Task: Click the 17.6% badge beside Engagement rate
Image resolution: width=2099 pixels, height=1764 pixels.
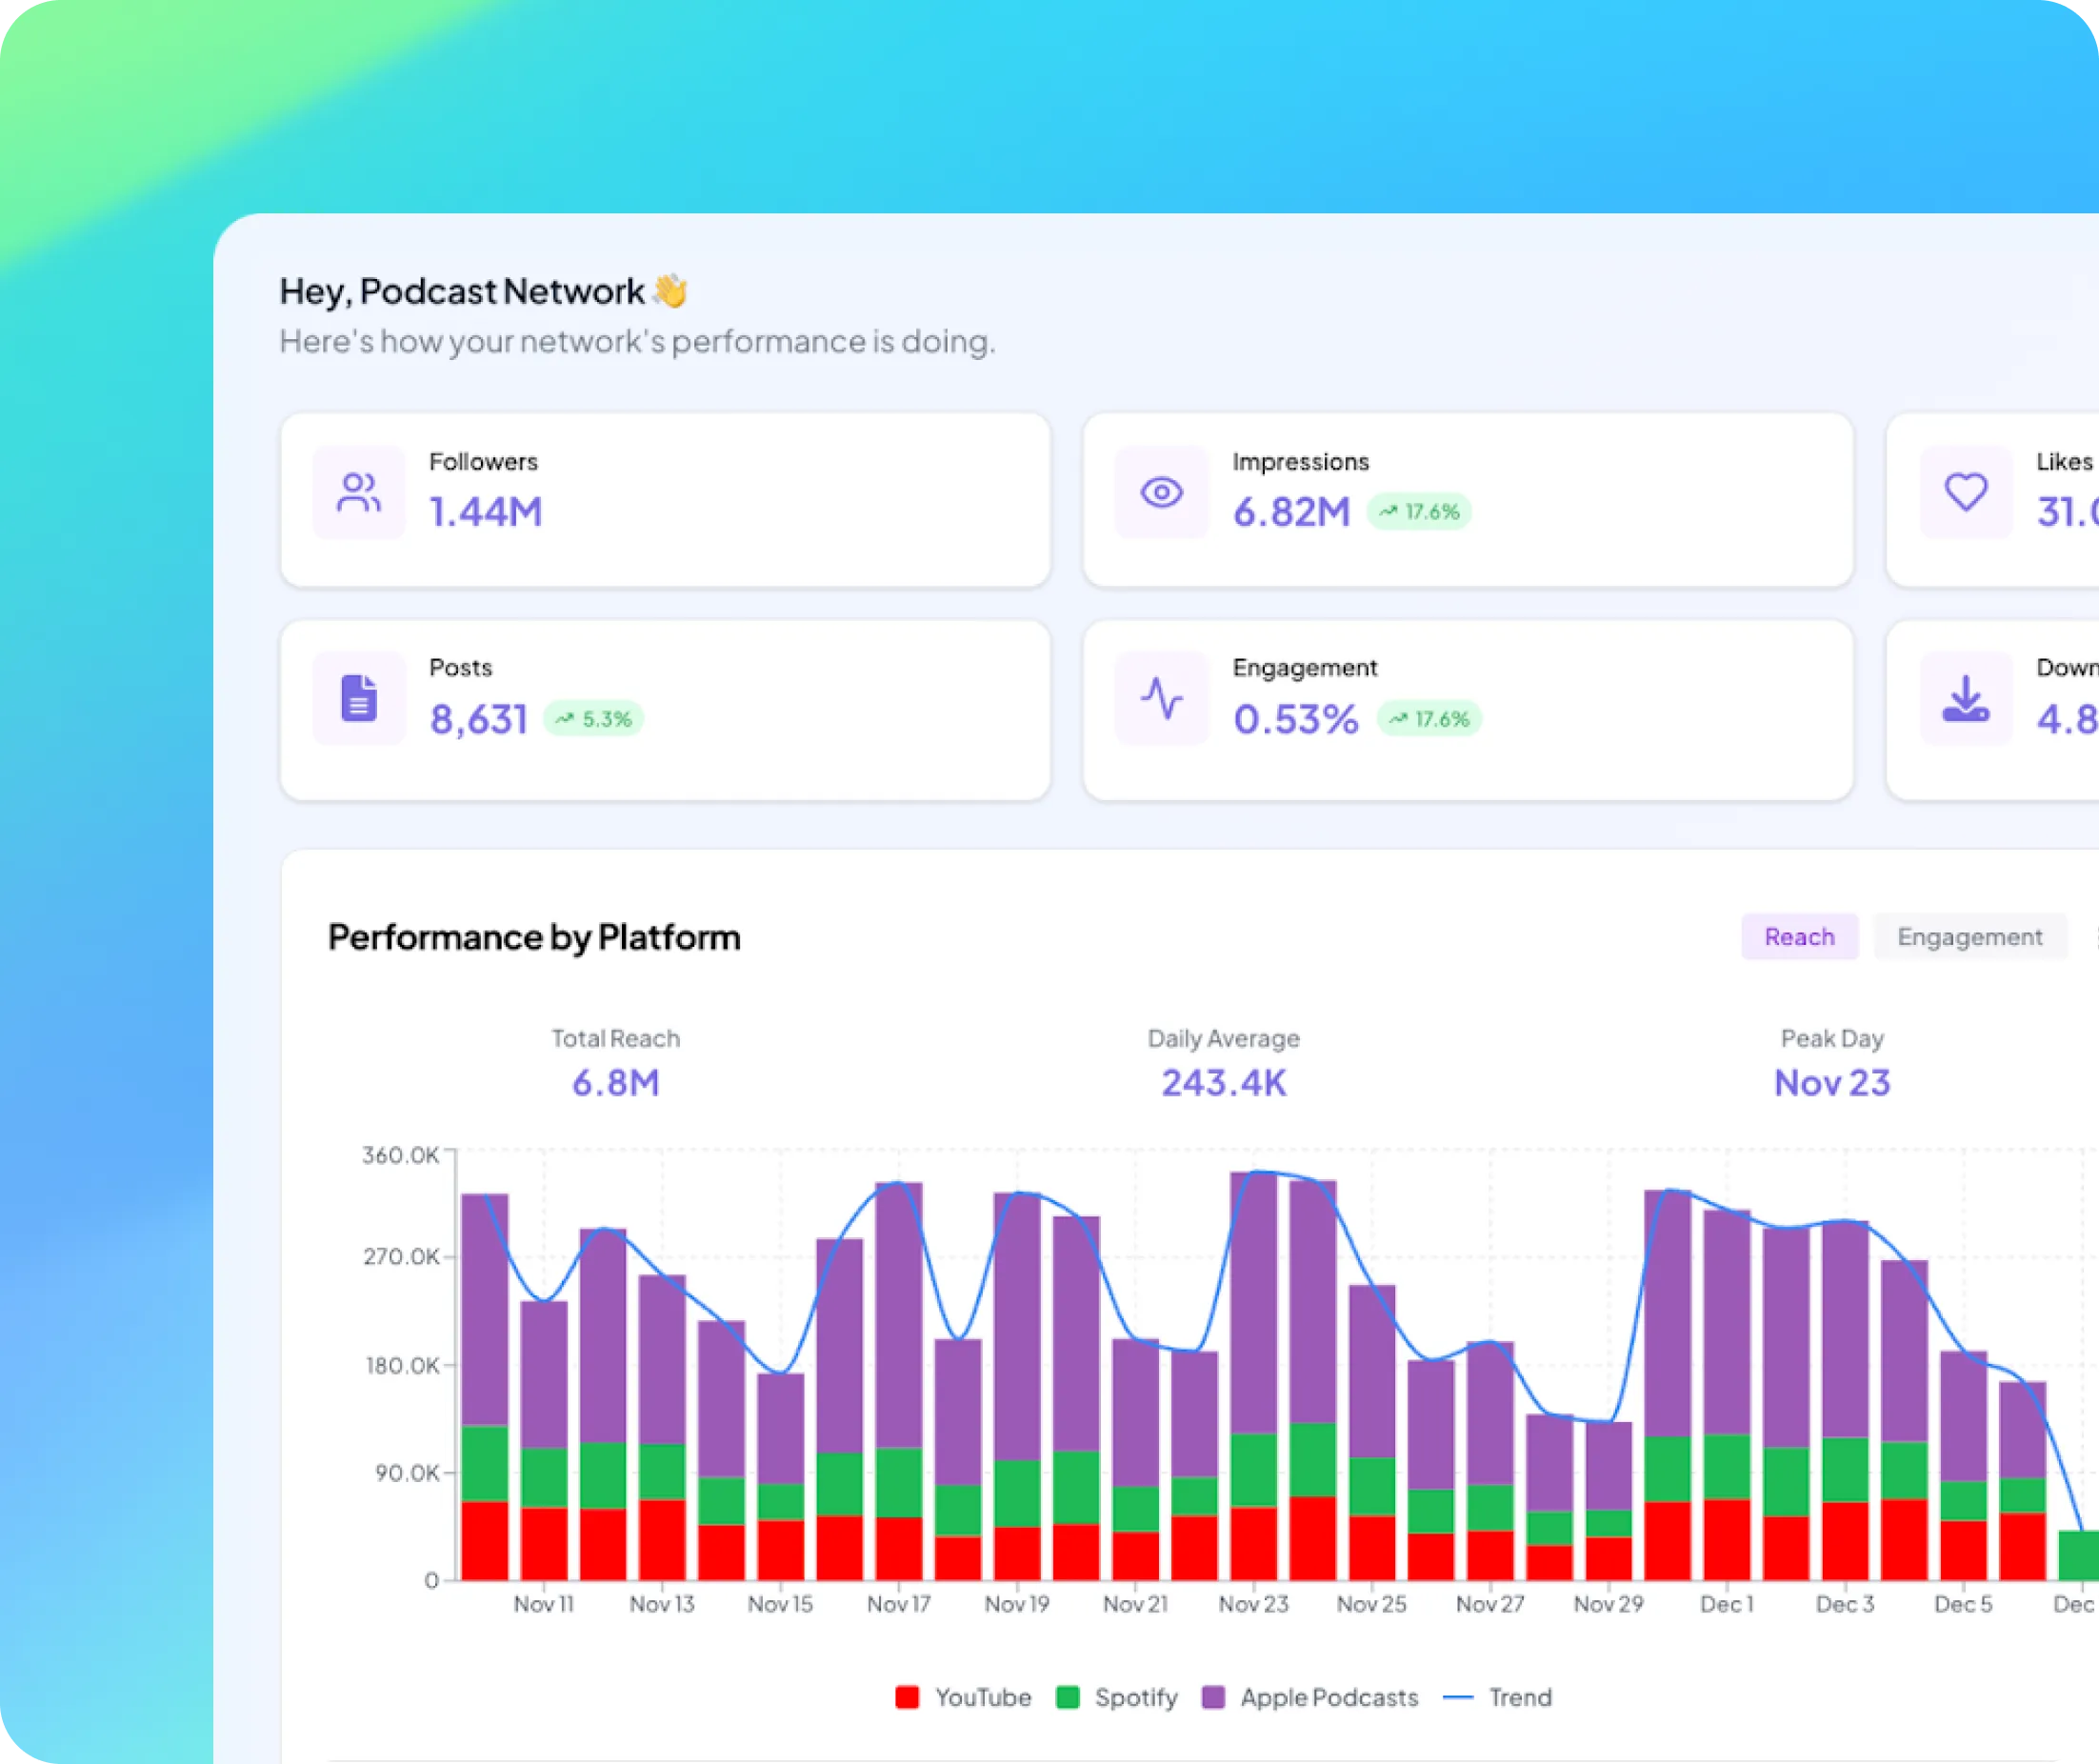Action: tap(1429, 719)
